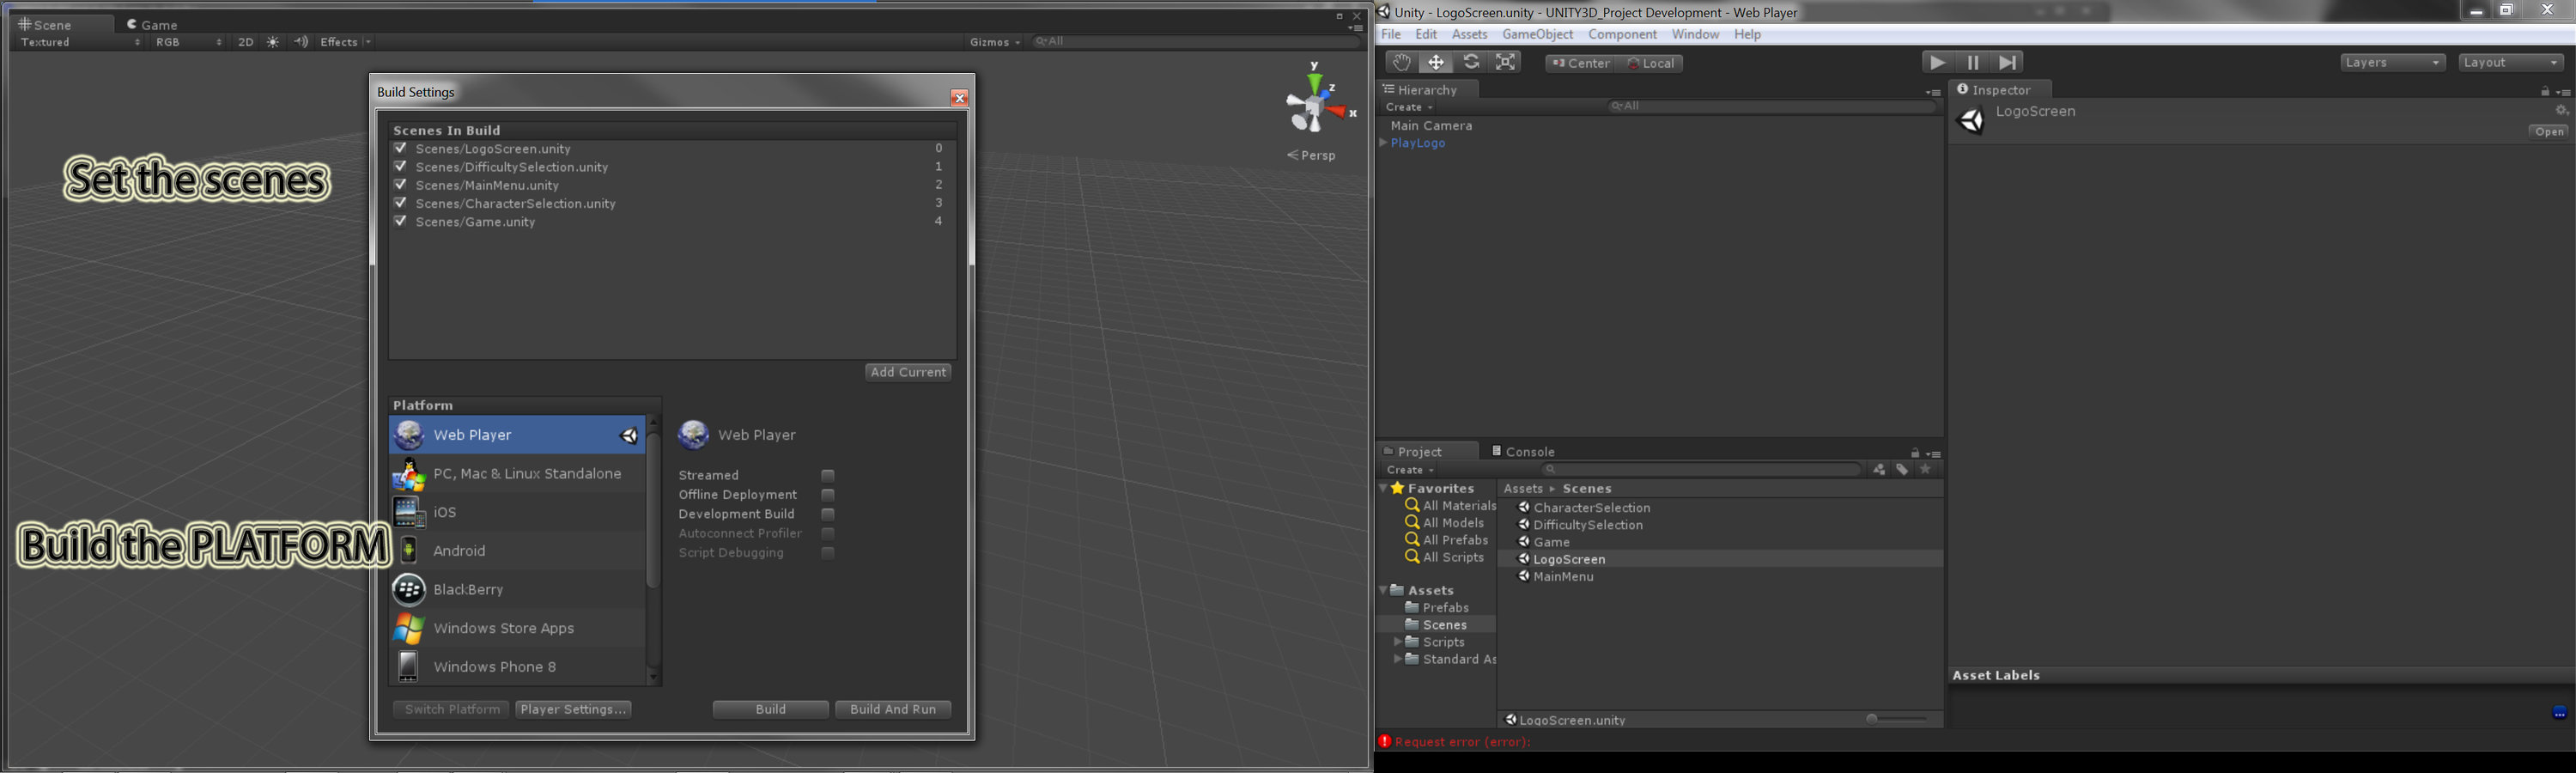The image size is (2576, 773).
Task: Collapse the Favorites section
Action: click(1384, 488)
